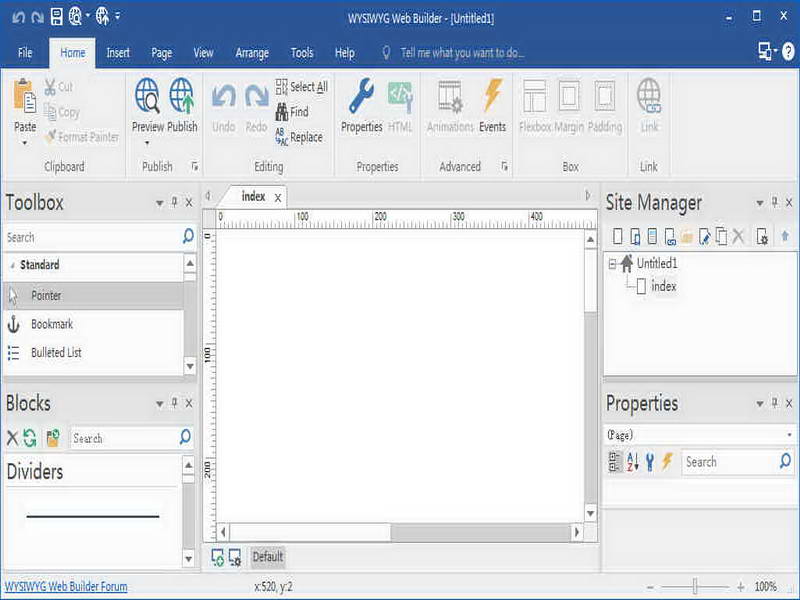
Task: Click the large Undo arrow in Editing group
Action: coord(223,96)
